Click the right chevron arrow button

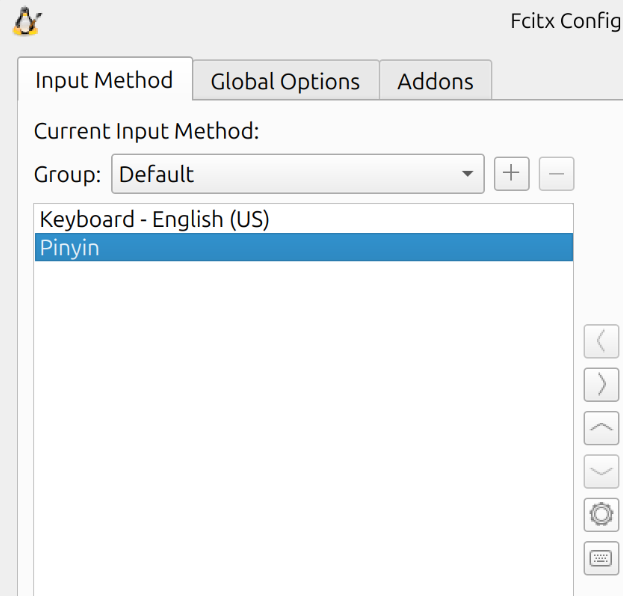pos(600,384)
